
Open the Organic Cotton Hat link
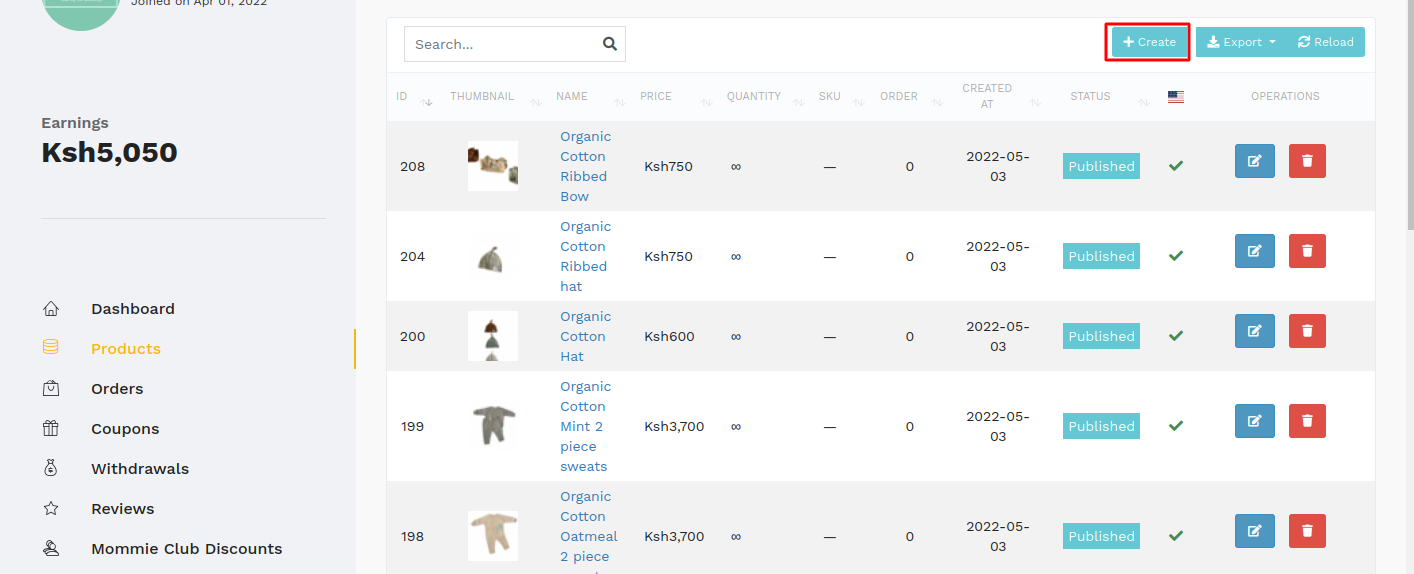point(585,336)
